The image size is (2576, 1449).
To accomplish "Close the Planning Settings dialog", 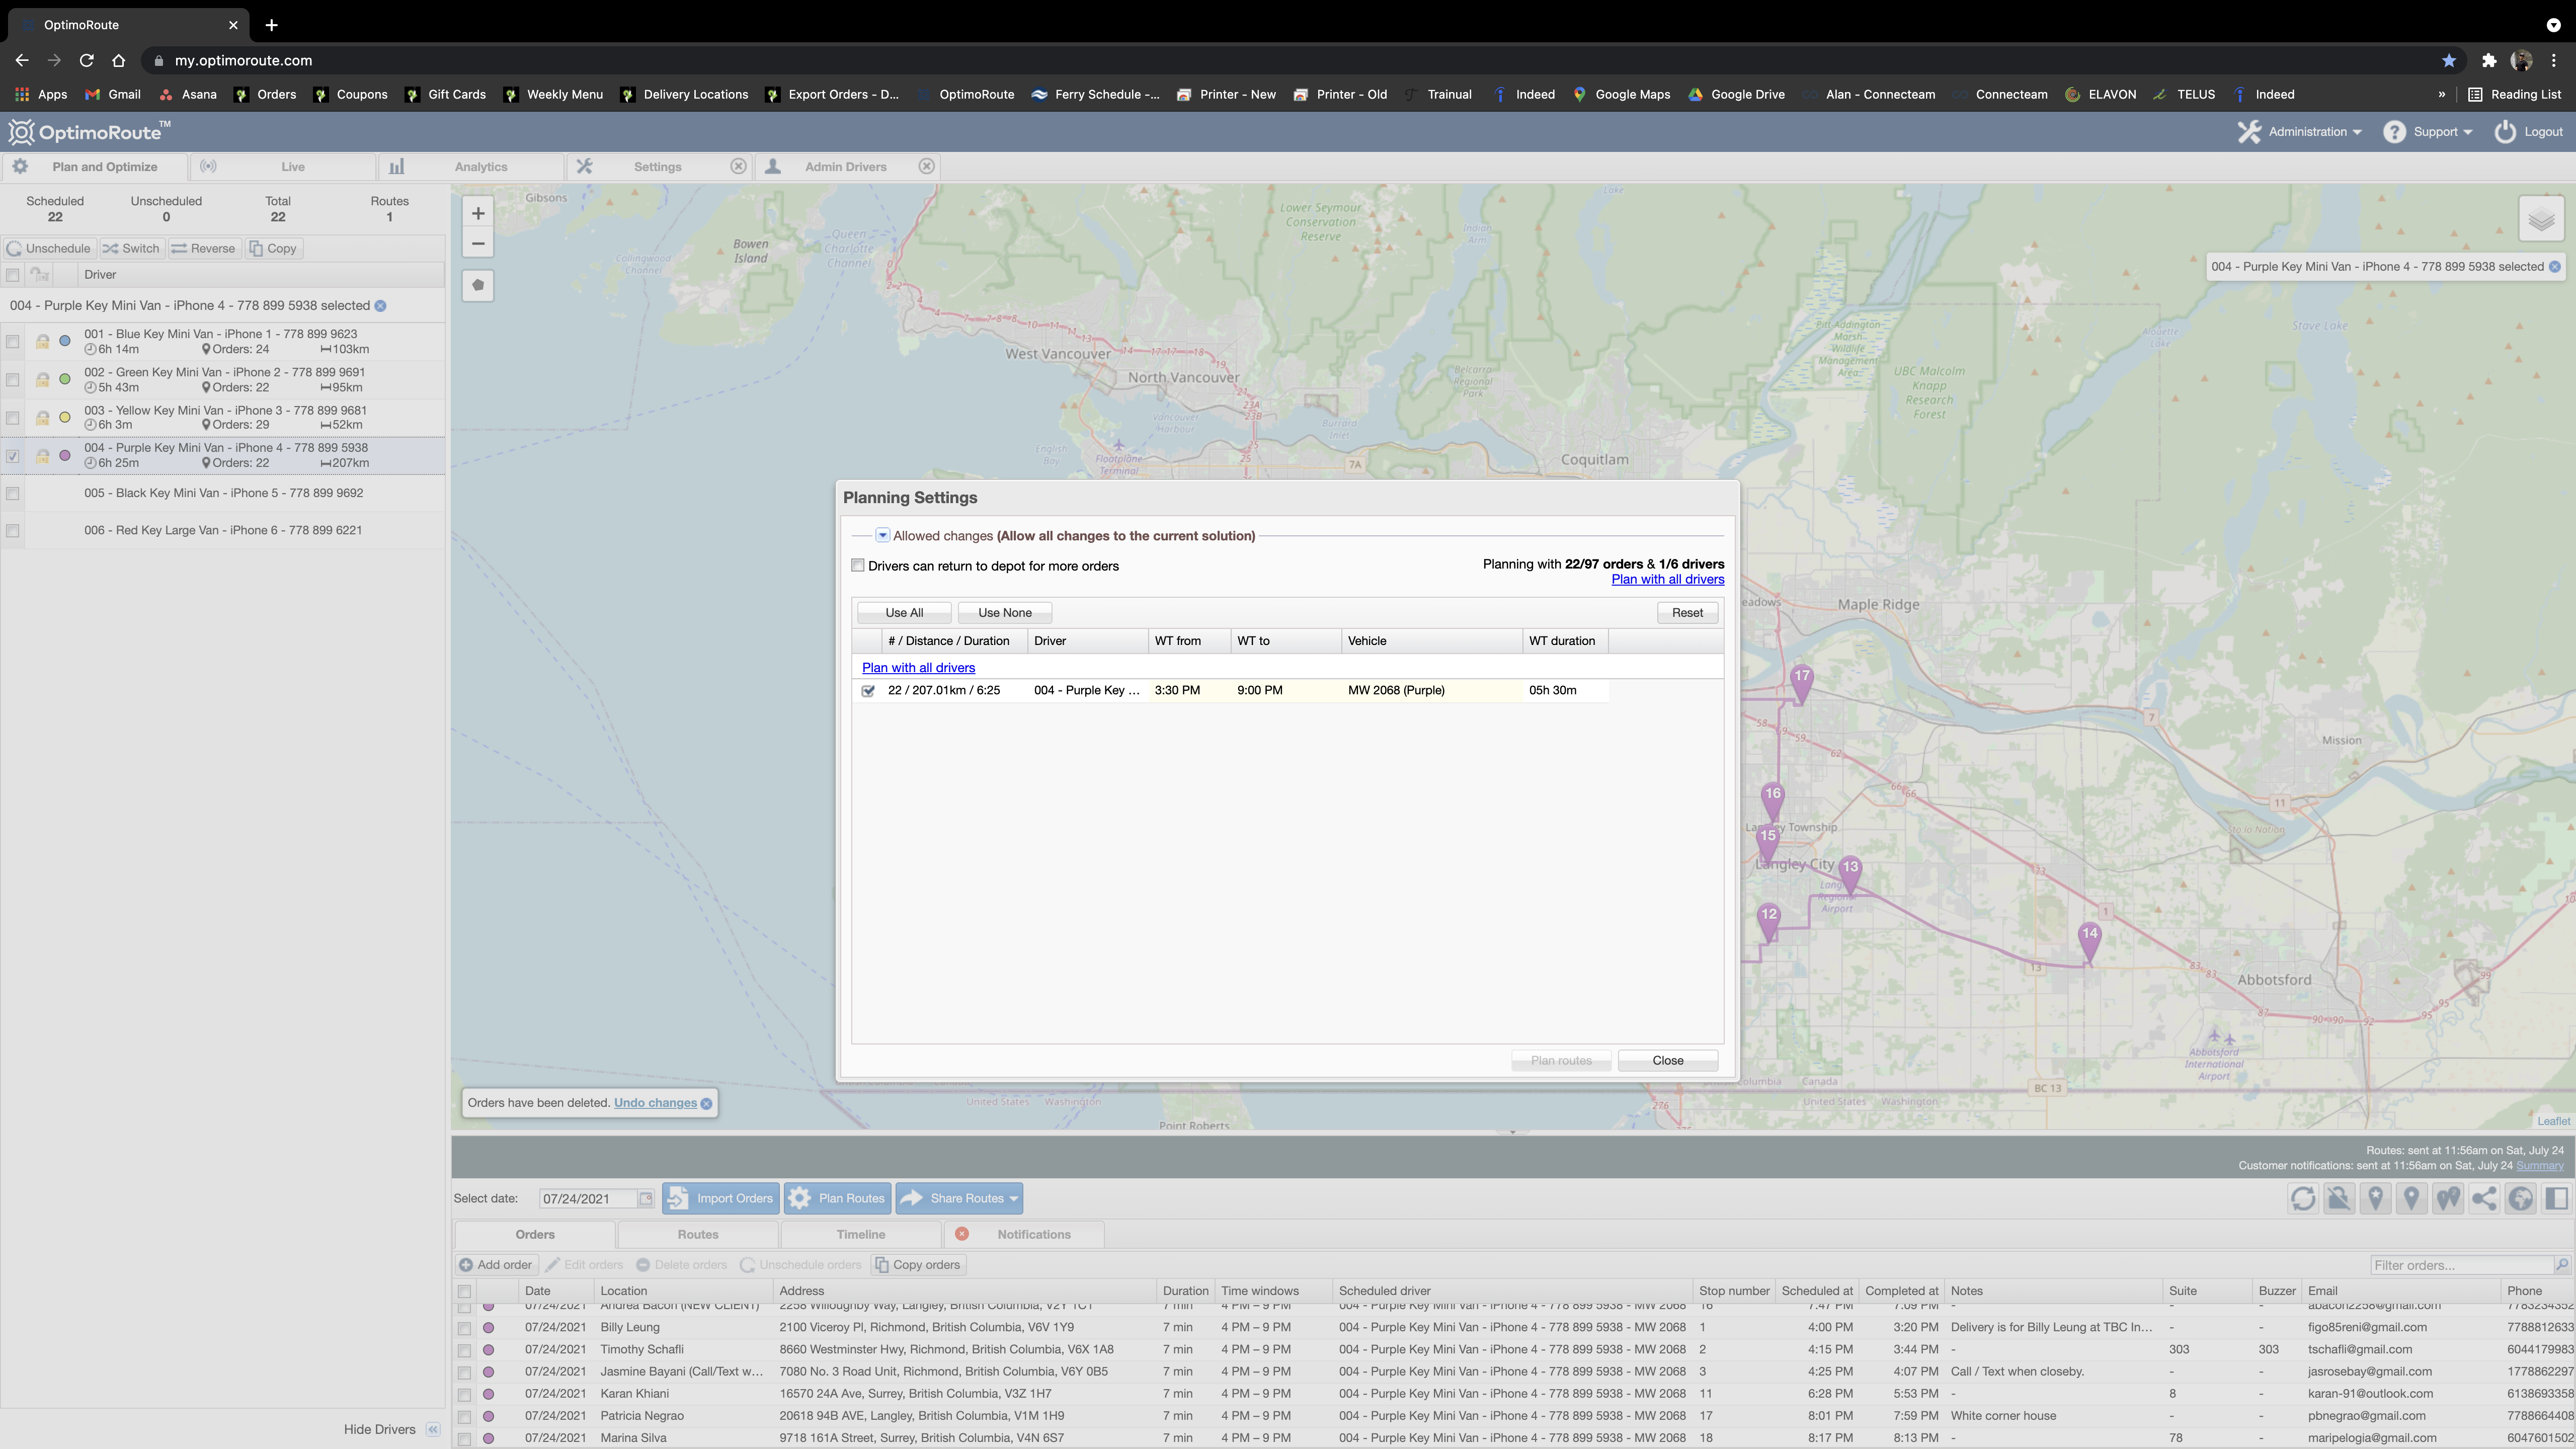I will (x=1667, y=1060).
